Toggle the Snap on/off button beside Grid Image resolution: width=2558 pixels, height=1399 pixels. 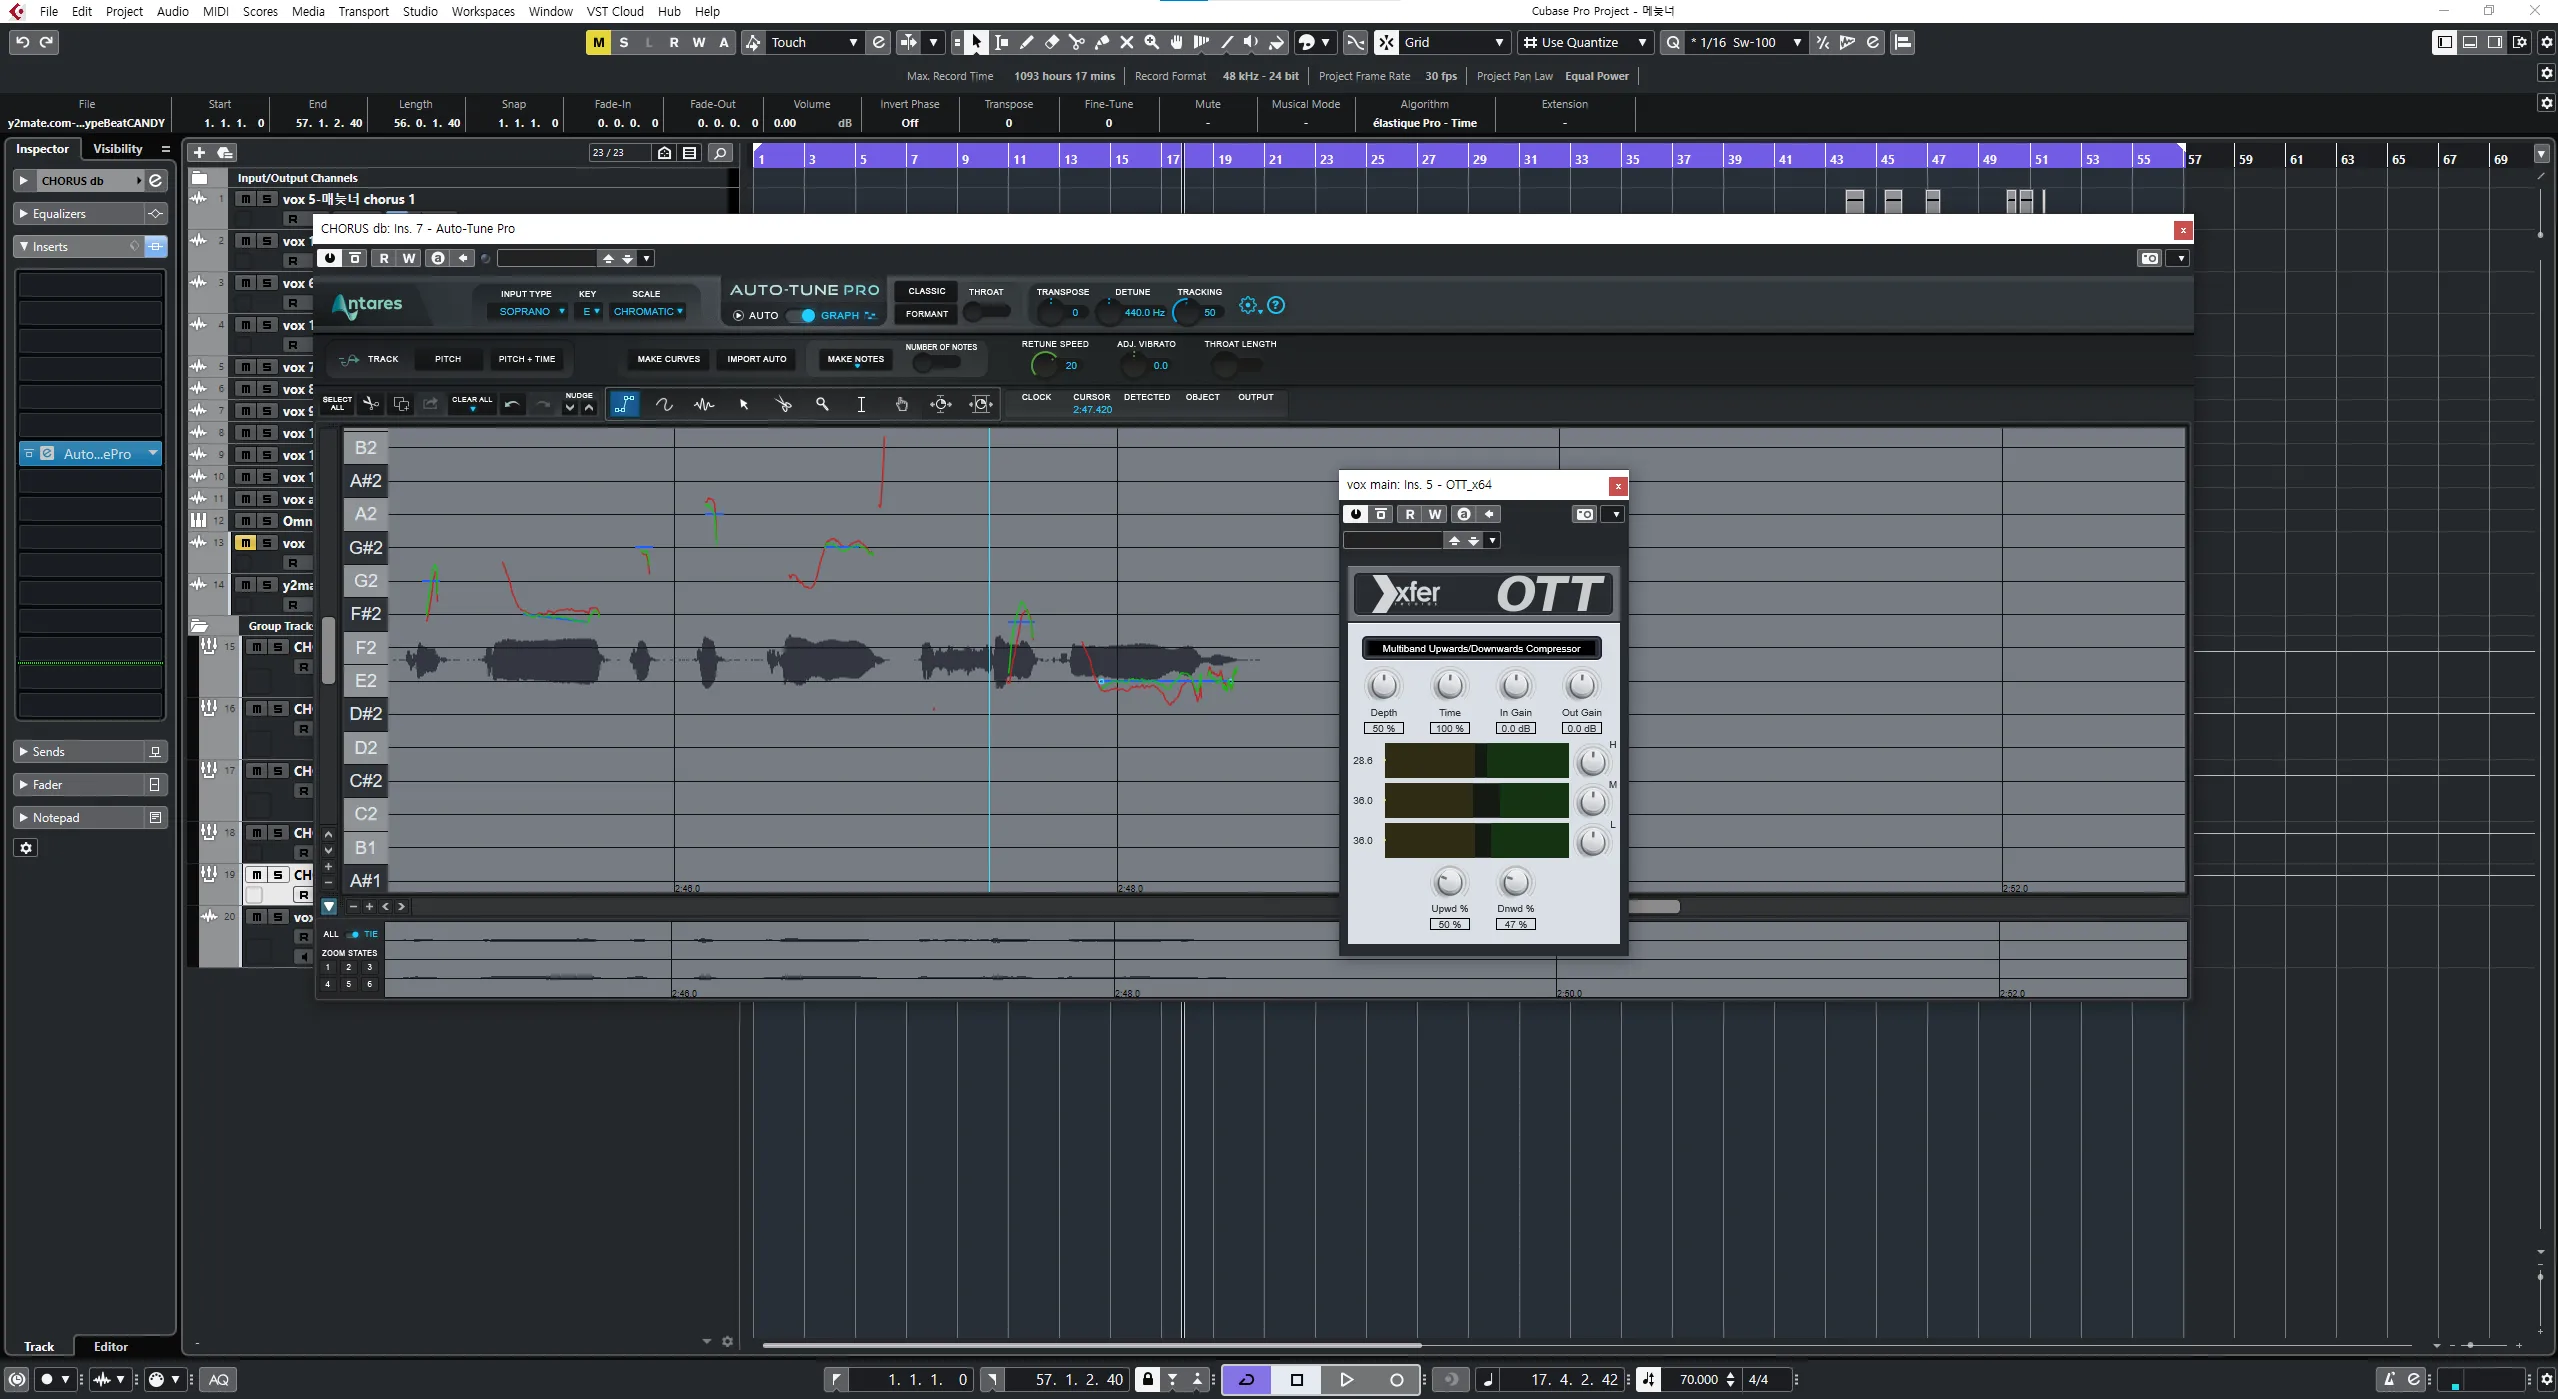click(1386, 42)
